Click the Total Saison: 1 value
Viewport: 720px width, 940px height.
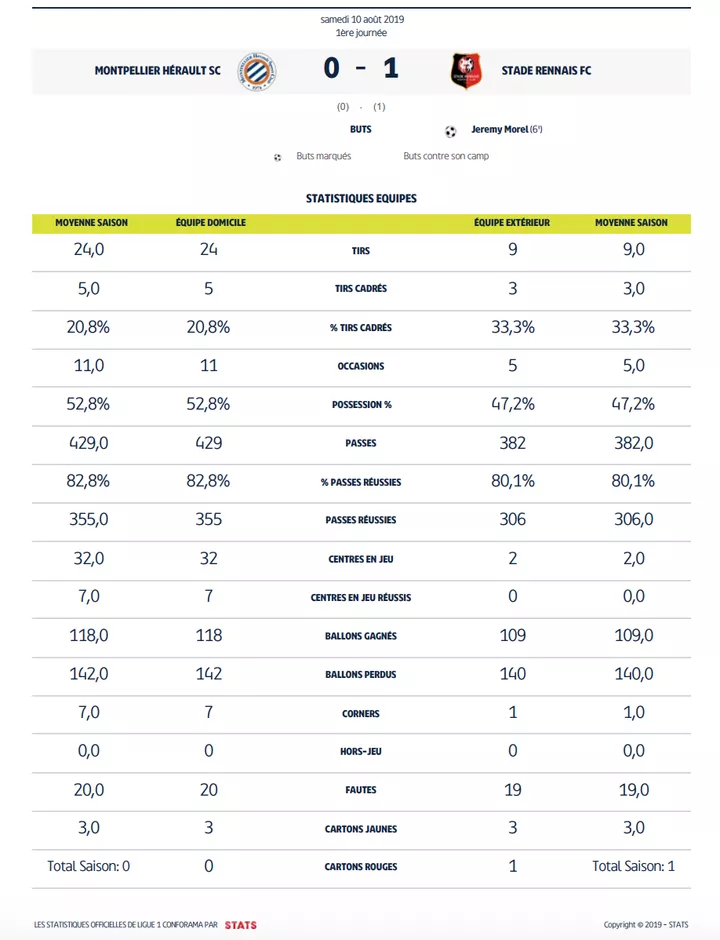point(633,866)
